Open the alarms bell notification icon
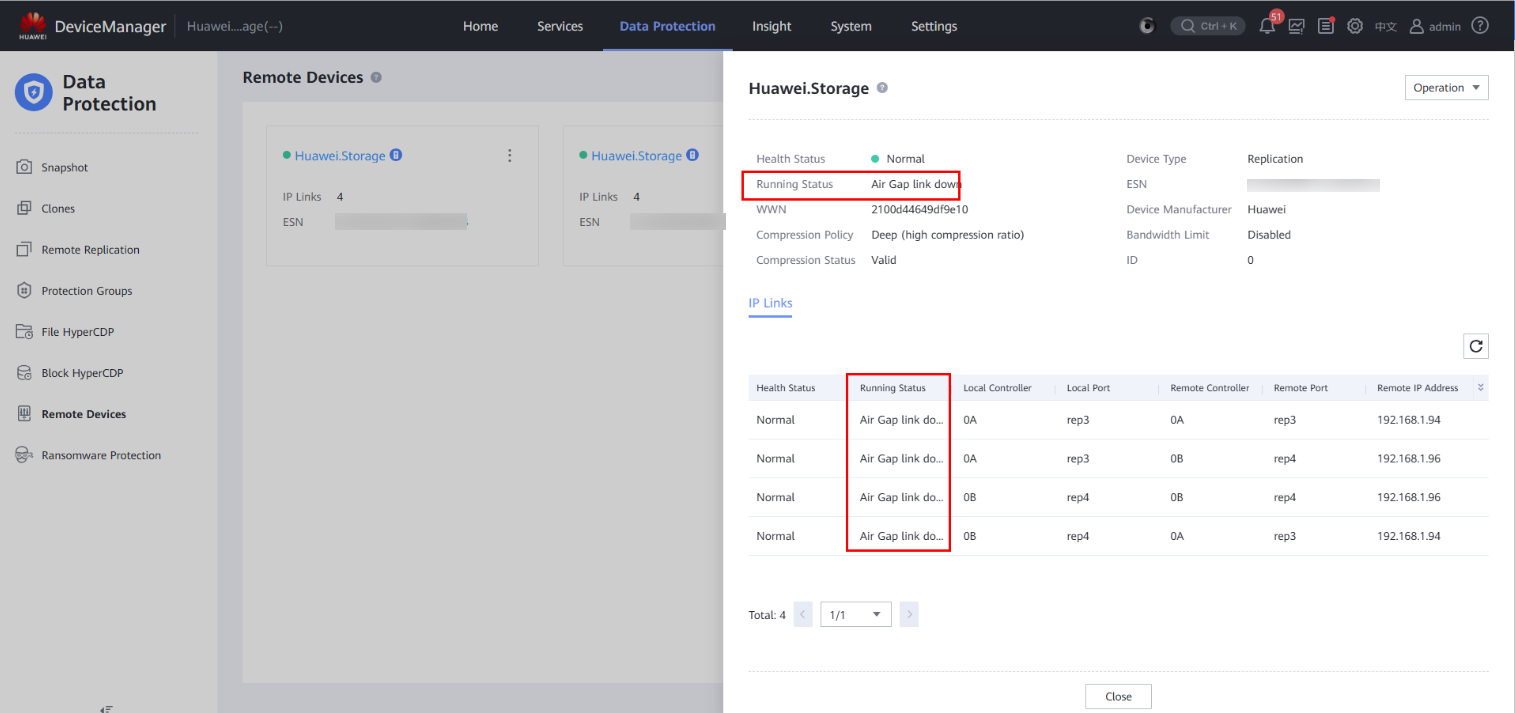Screen dimensions: 1515x713 [x=1267, y=27]
